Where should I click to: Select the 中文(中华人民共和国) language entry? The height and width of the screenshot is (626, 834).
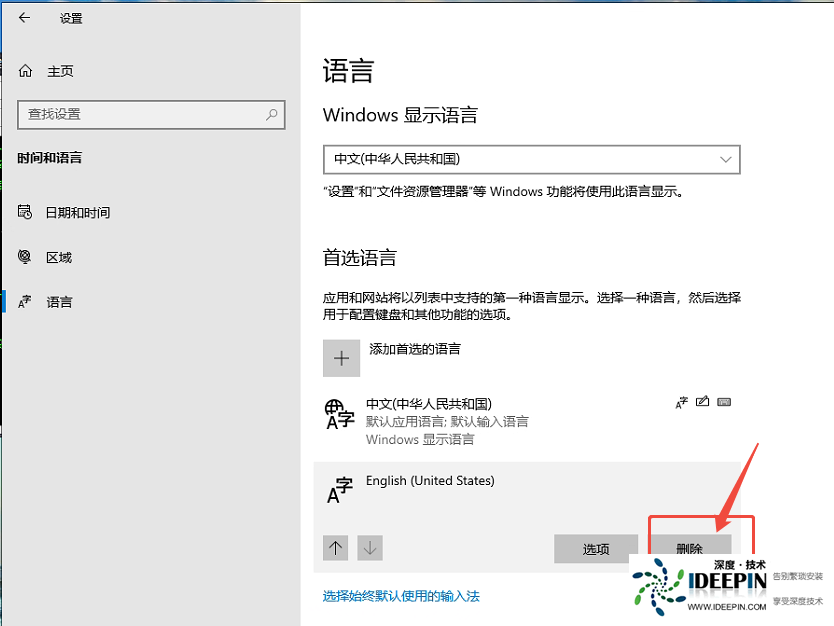tap(429, 404)
